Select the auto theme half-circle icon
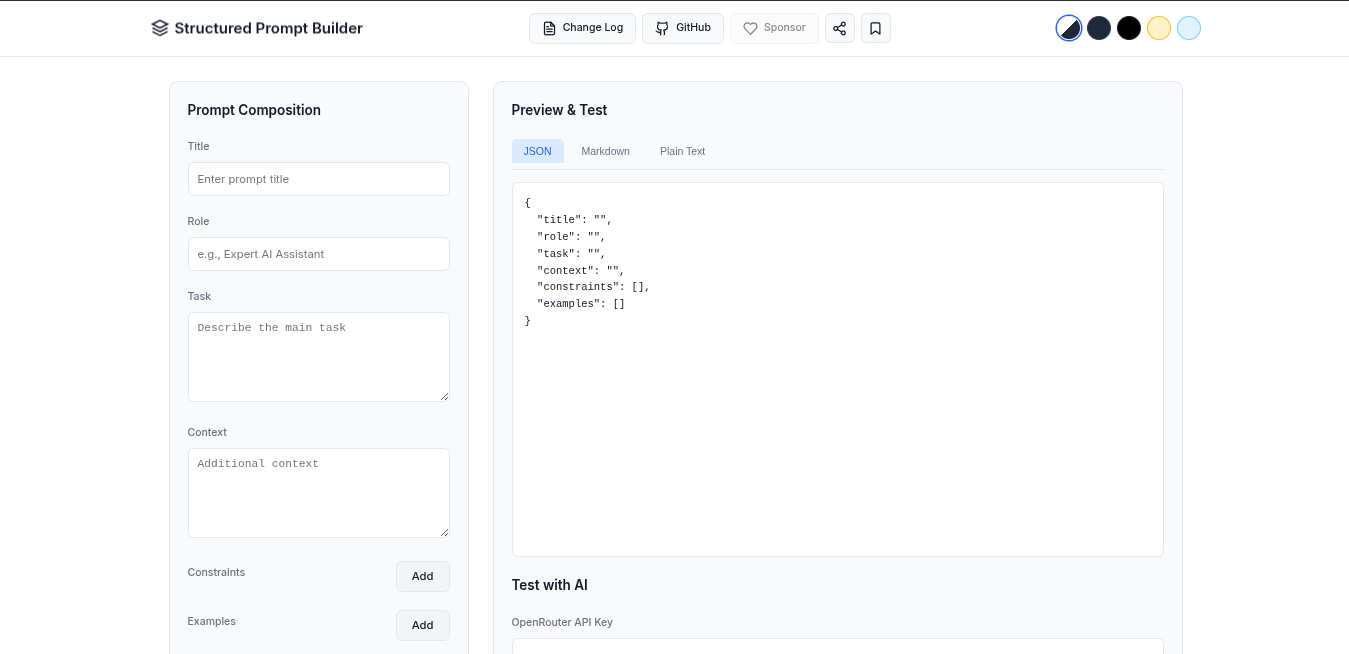This screenshot has height=654, width=1349. point(1069,28)
